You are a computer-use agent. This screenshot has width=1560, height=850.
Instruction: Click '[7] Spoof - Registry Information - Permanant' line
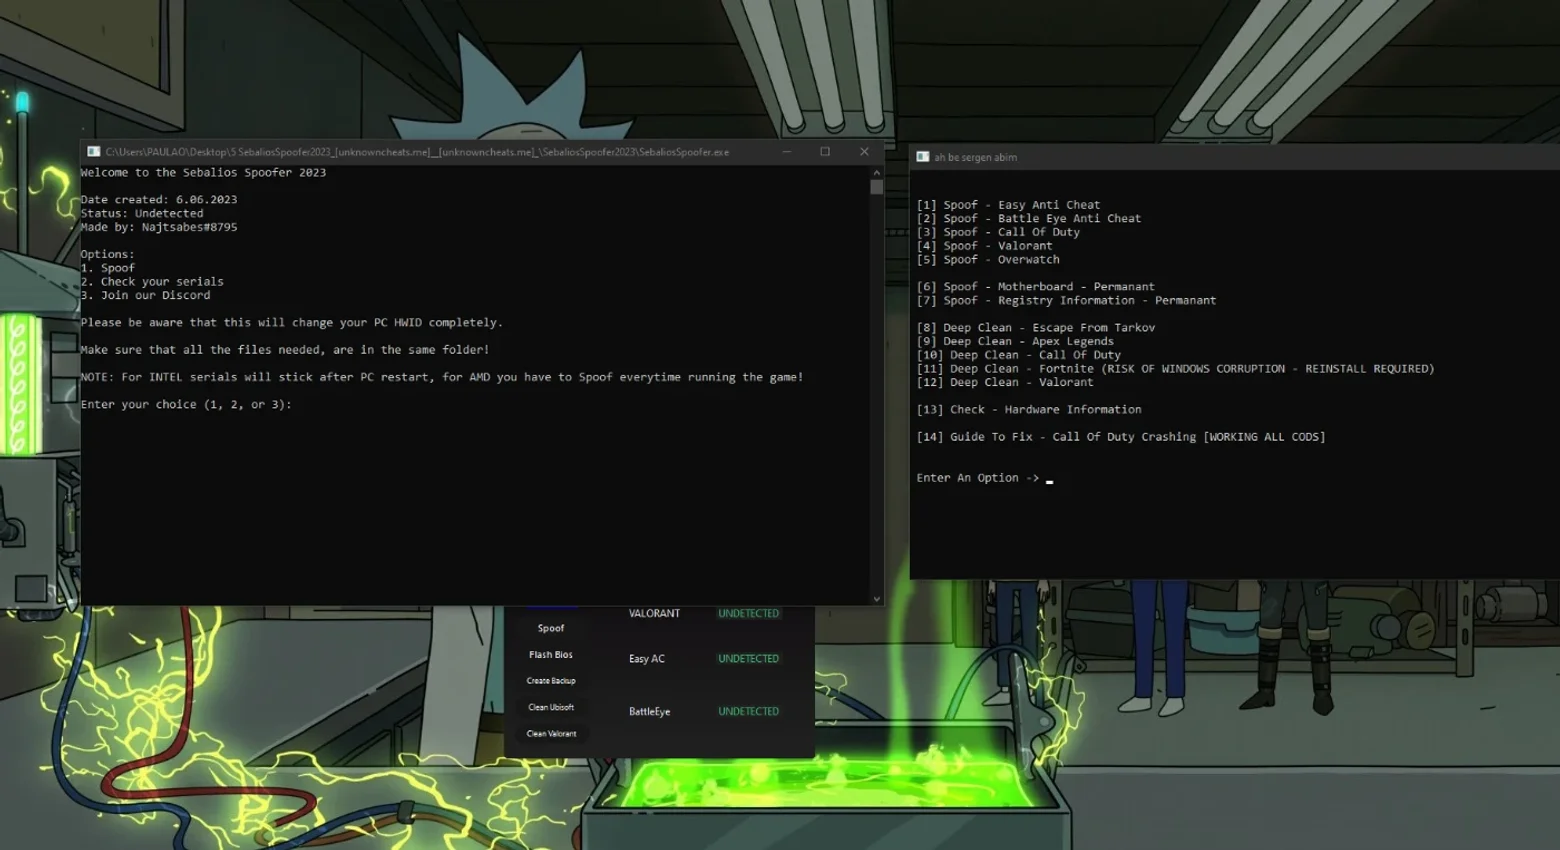pyautogui.click(x=1067, y=301)
